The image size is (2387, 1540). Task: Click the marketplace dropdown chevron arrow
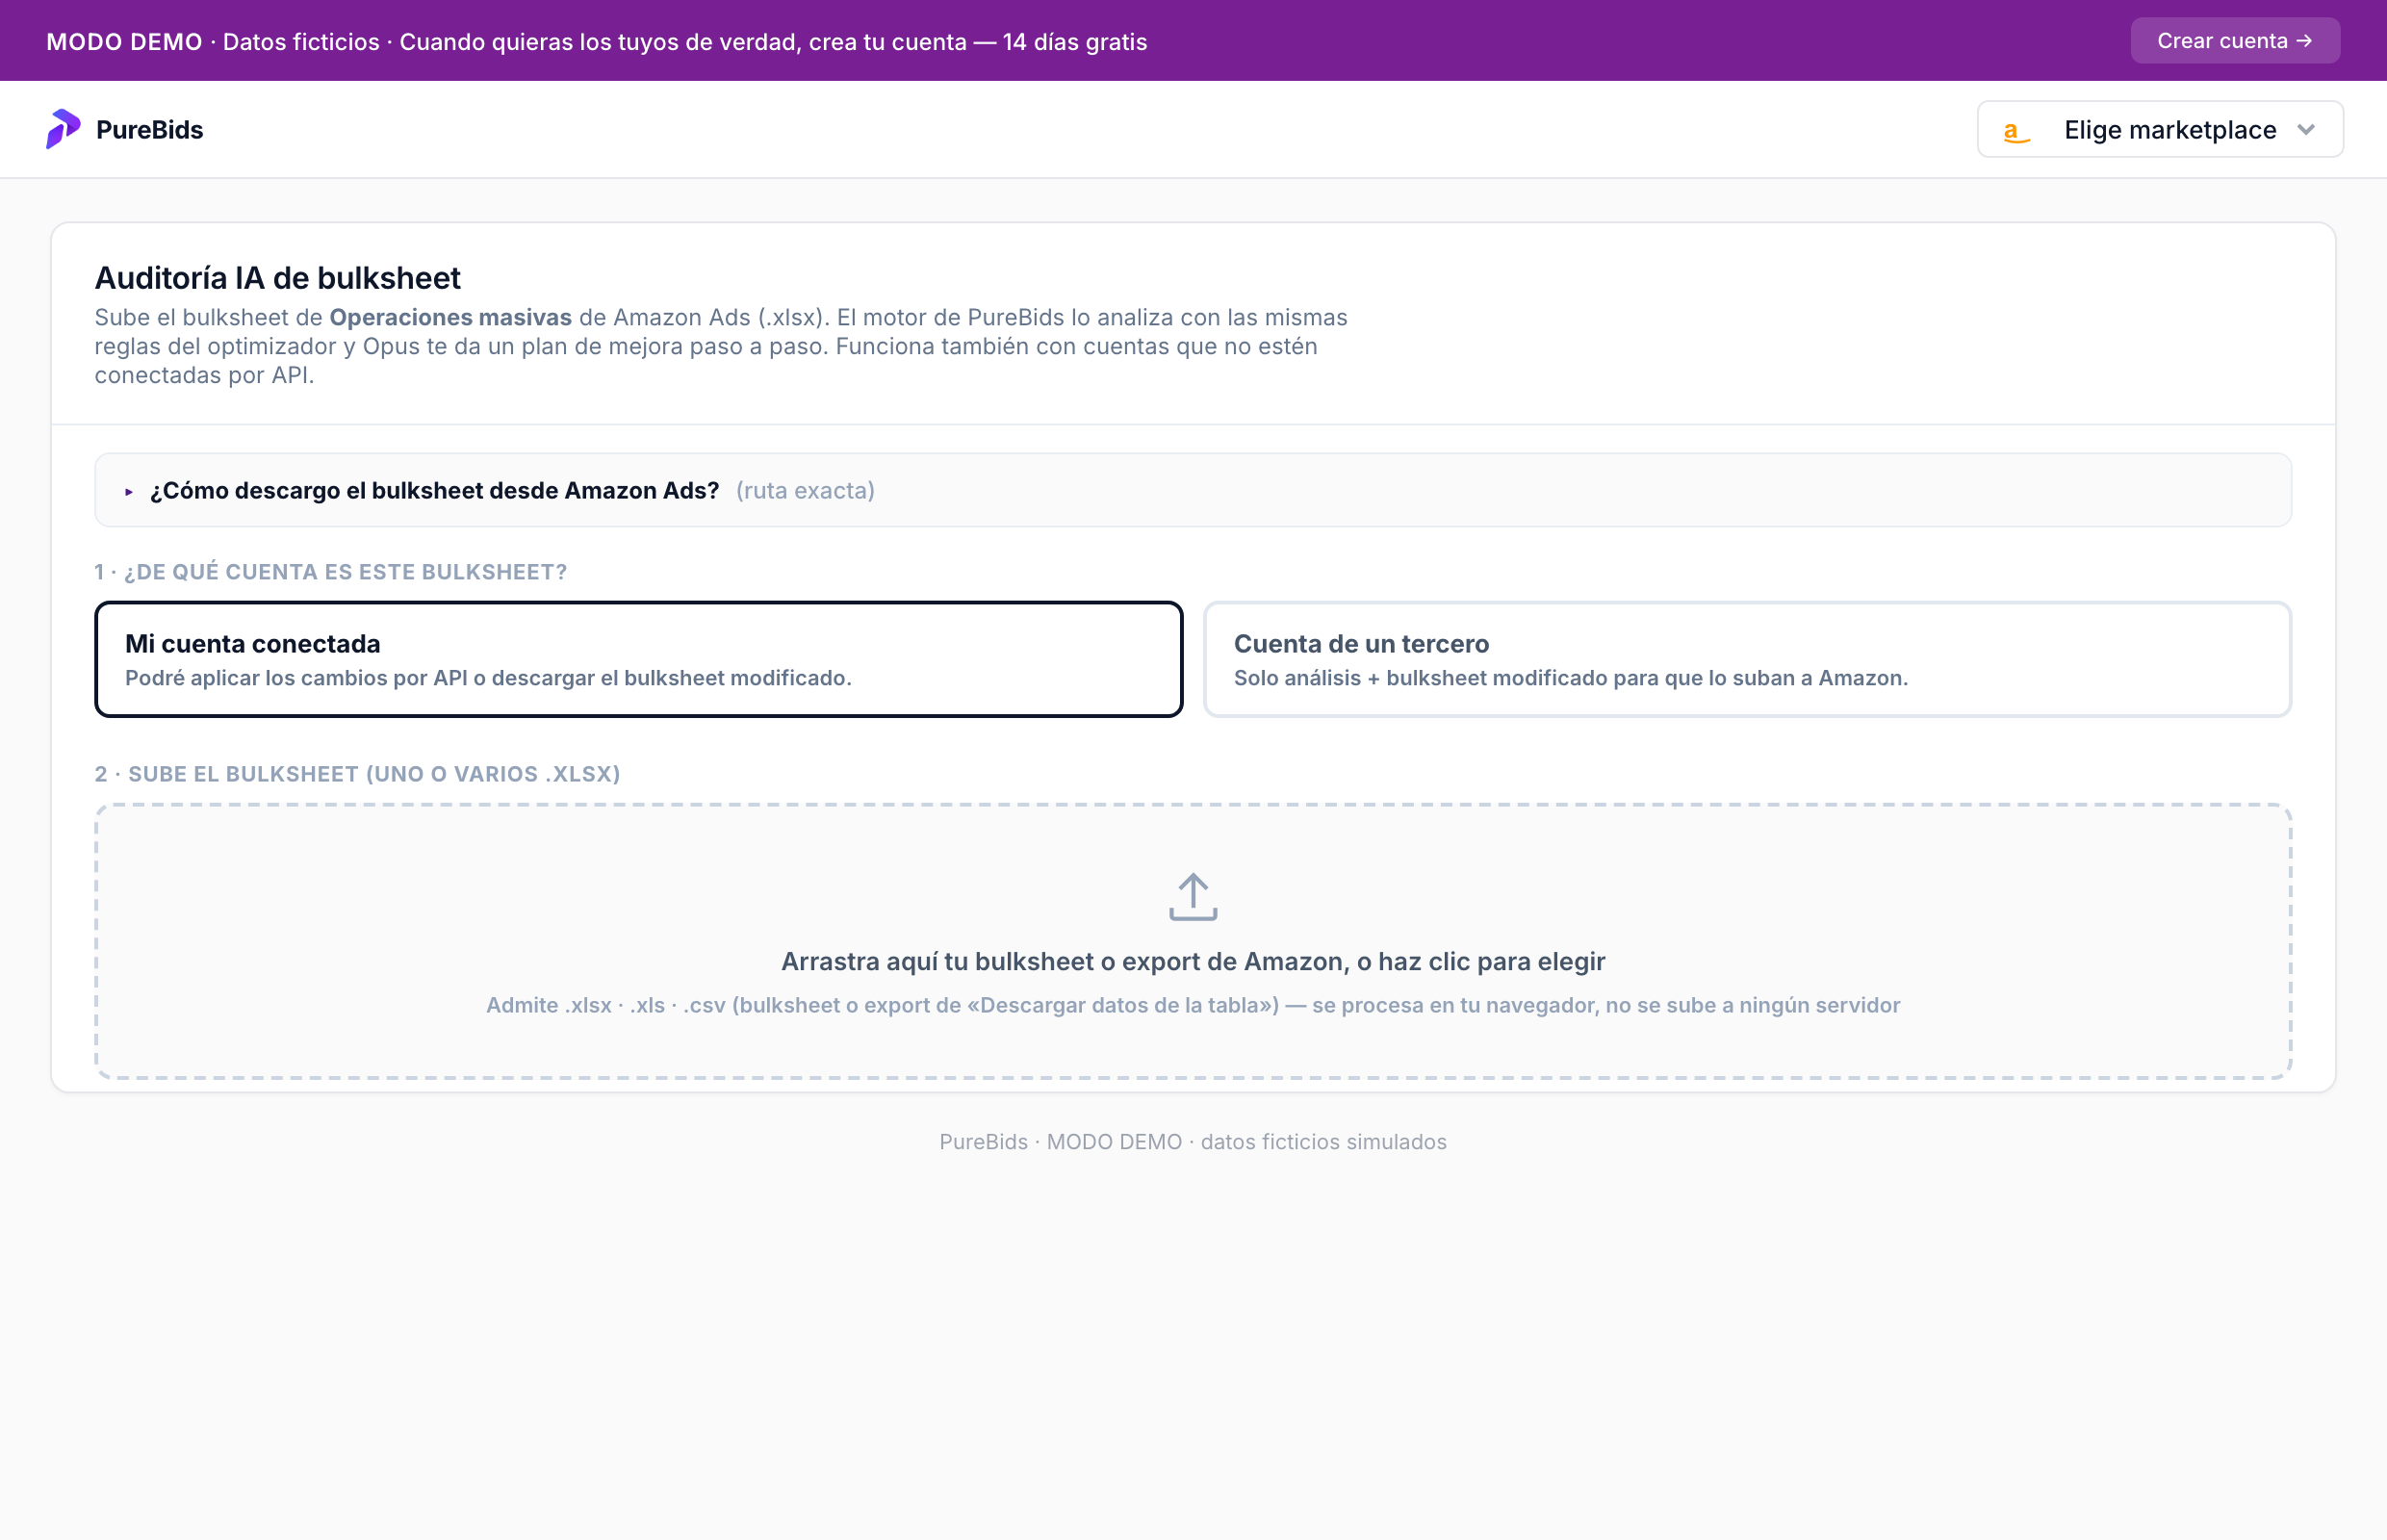pos(2306,130)
